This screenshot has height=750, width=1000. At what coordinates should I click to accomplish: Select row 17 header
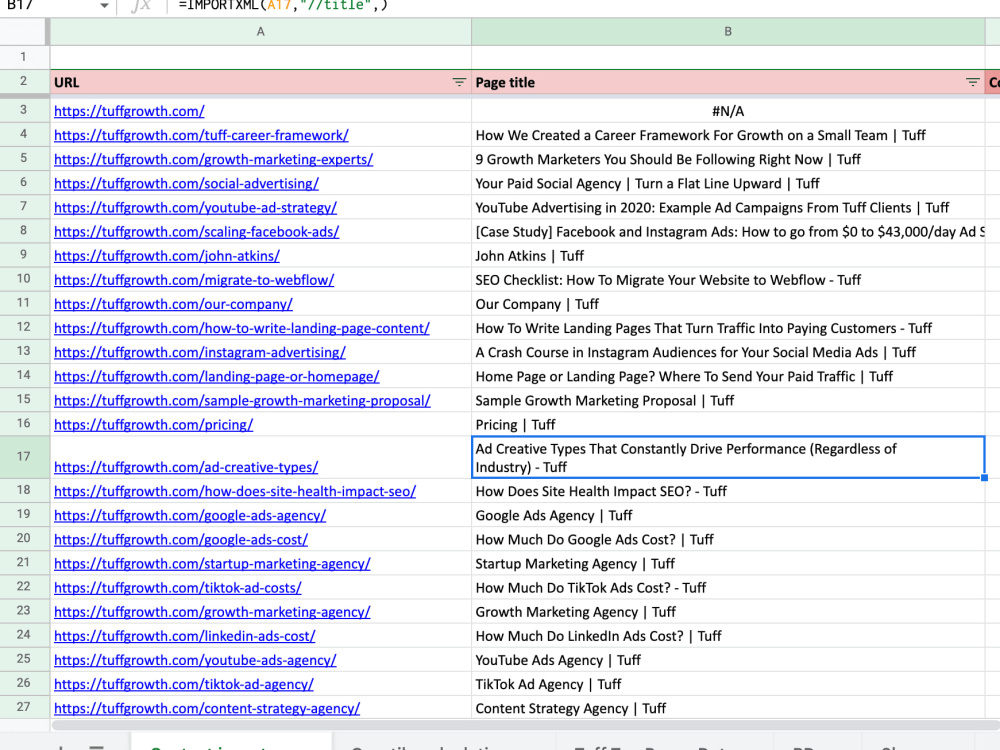24,457
